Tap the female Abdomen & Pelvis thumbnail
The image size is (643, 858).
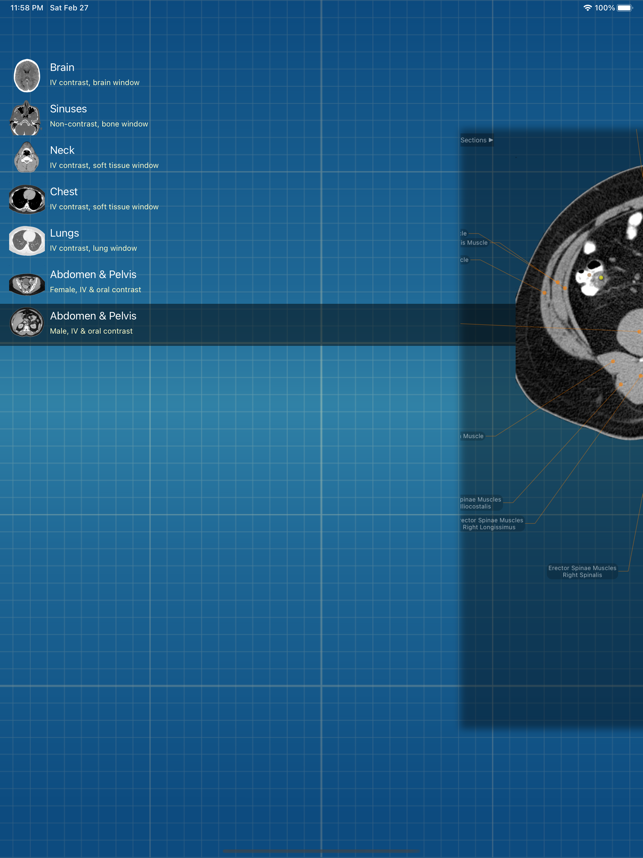(x=26, y=283)
